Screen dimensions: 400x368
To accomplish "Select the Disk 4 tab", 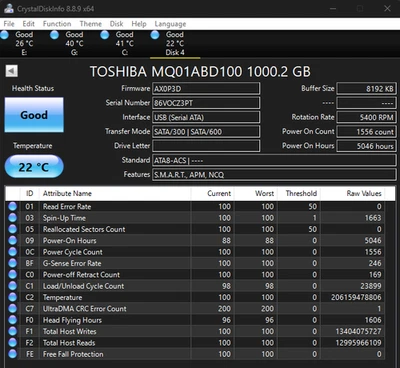I will pyautogui.click(x=175, y=43).
